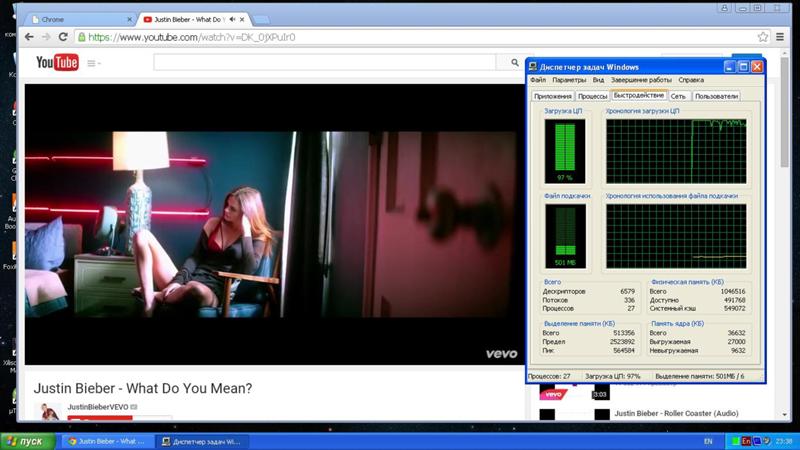Click the 501 MB page file gauge
The width and height of the screenshot is (800, 450).
coord(565,236)
